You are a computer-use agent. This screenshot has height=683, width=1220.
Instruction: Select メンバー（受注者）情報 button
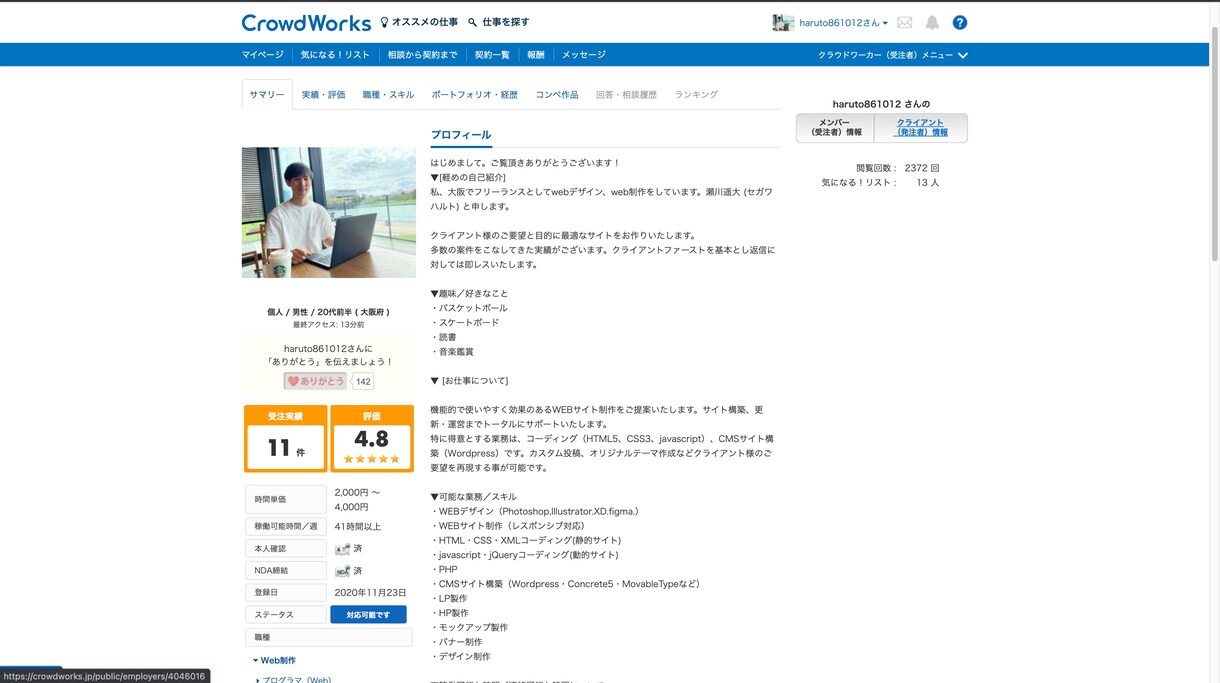tap(835, 128)
